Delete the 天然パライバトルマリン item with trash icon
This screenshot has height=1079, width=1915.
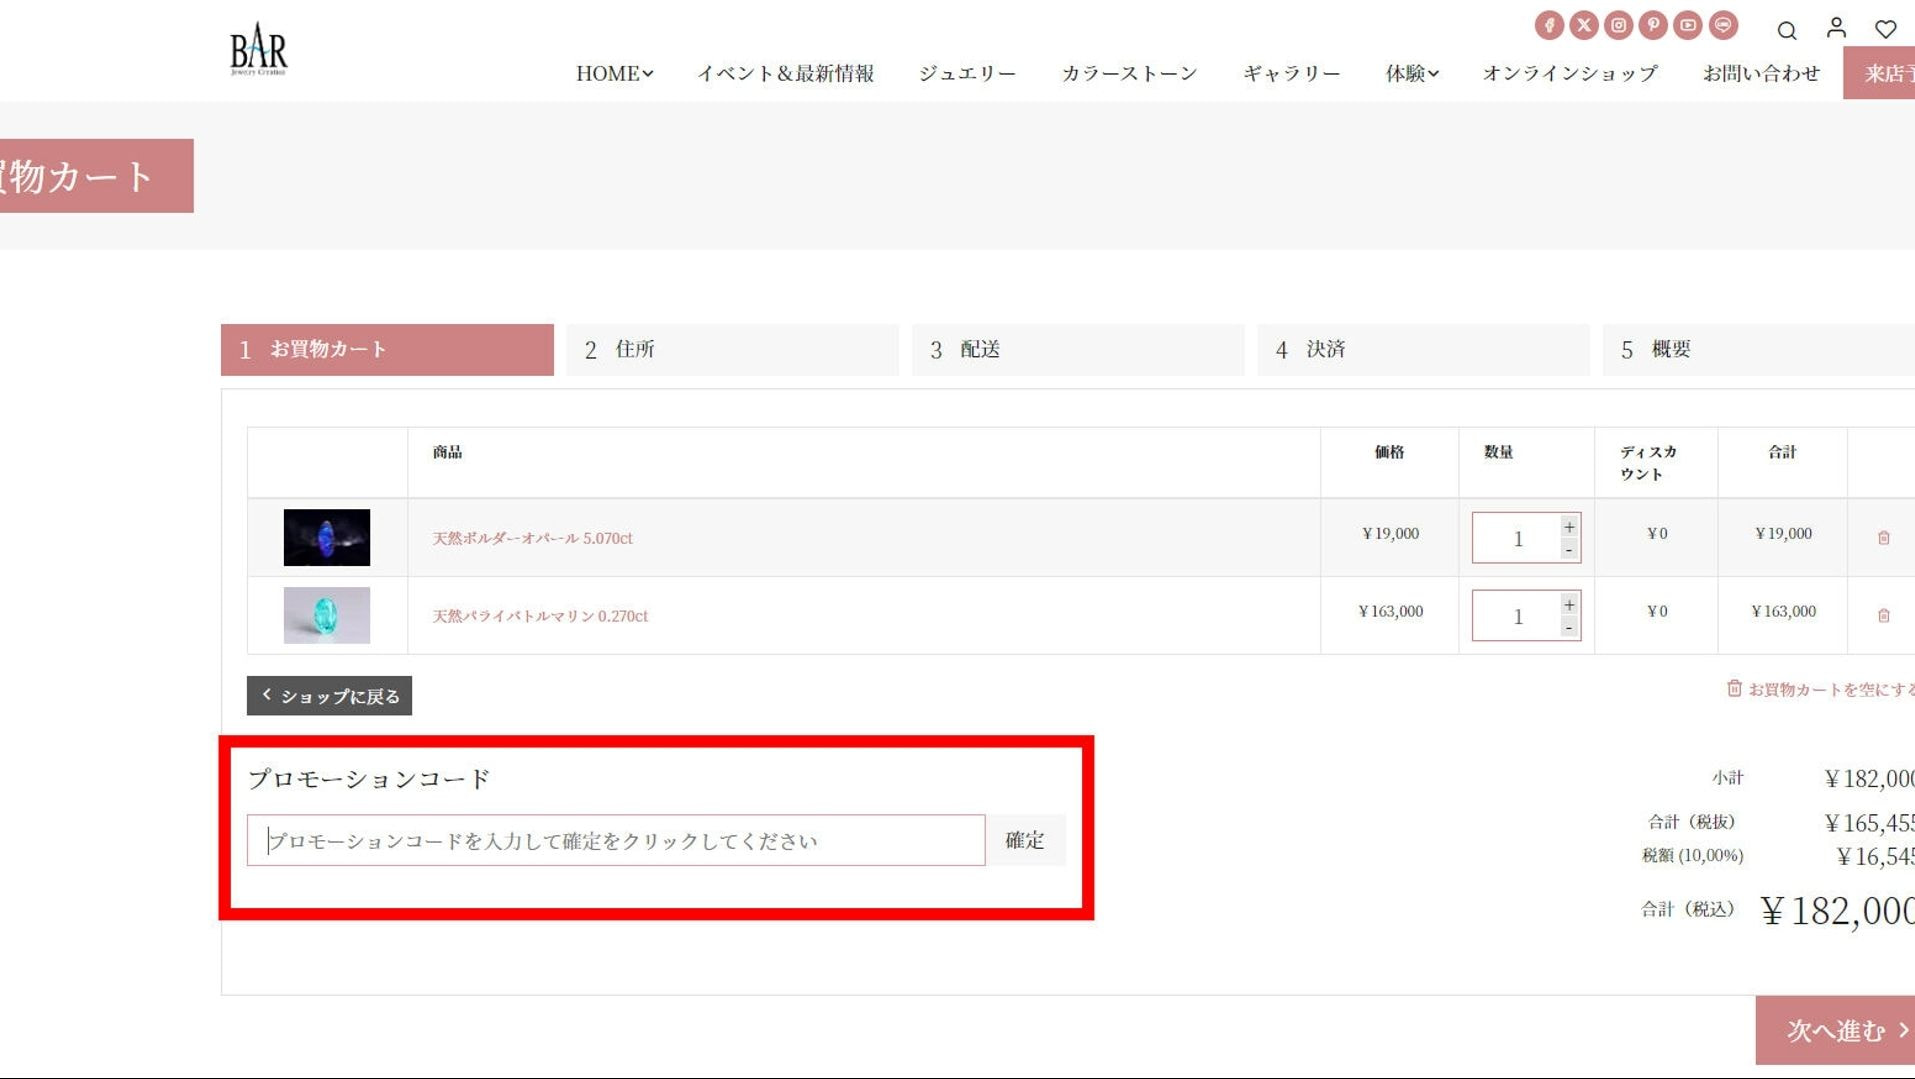click(x=1883, y=616)
